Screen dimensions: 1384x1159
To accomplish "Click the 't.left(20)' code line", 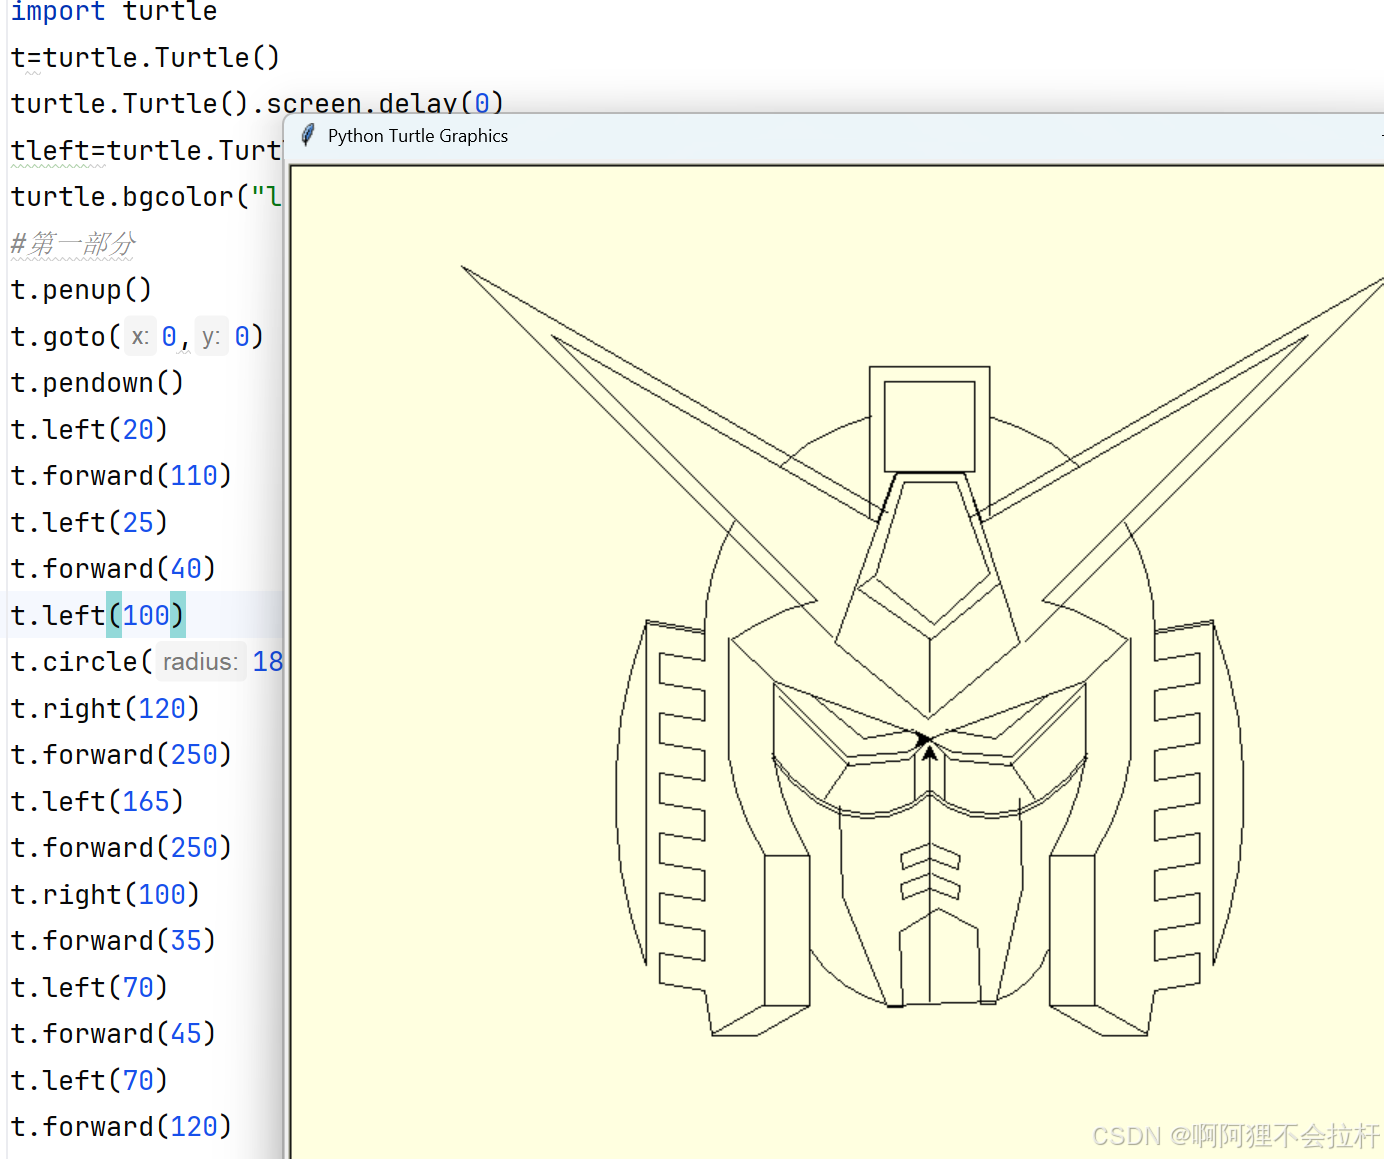I will coord(89,430).
